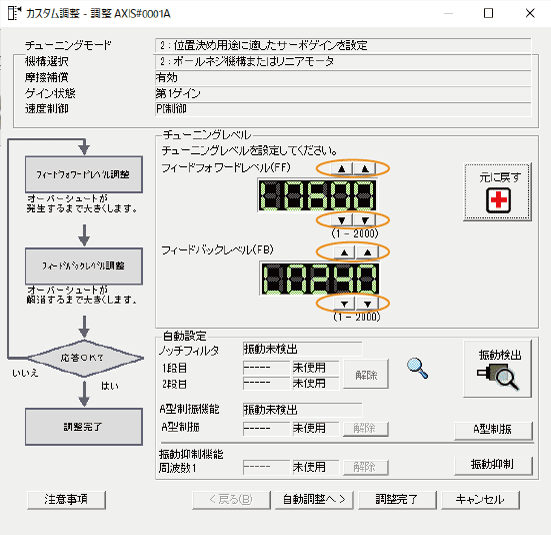551x535 pixels.
Task: Click the 2段目 frequency field
Action: [x=266, y=383]
